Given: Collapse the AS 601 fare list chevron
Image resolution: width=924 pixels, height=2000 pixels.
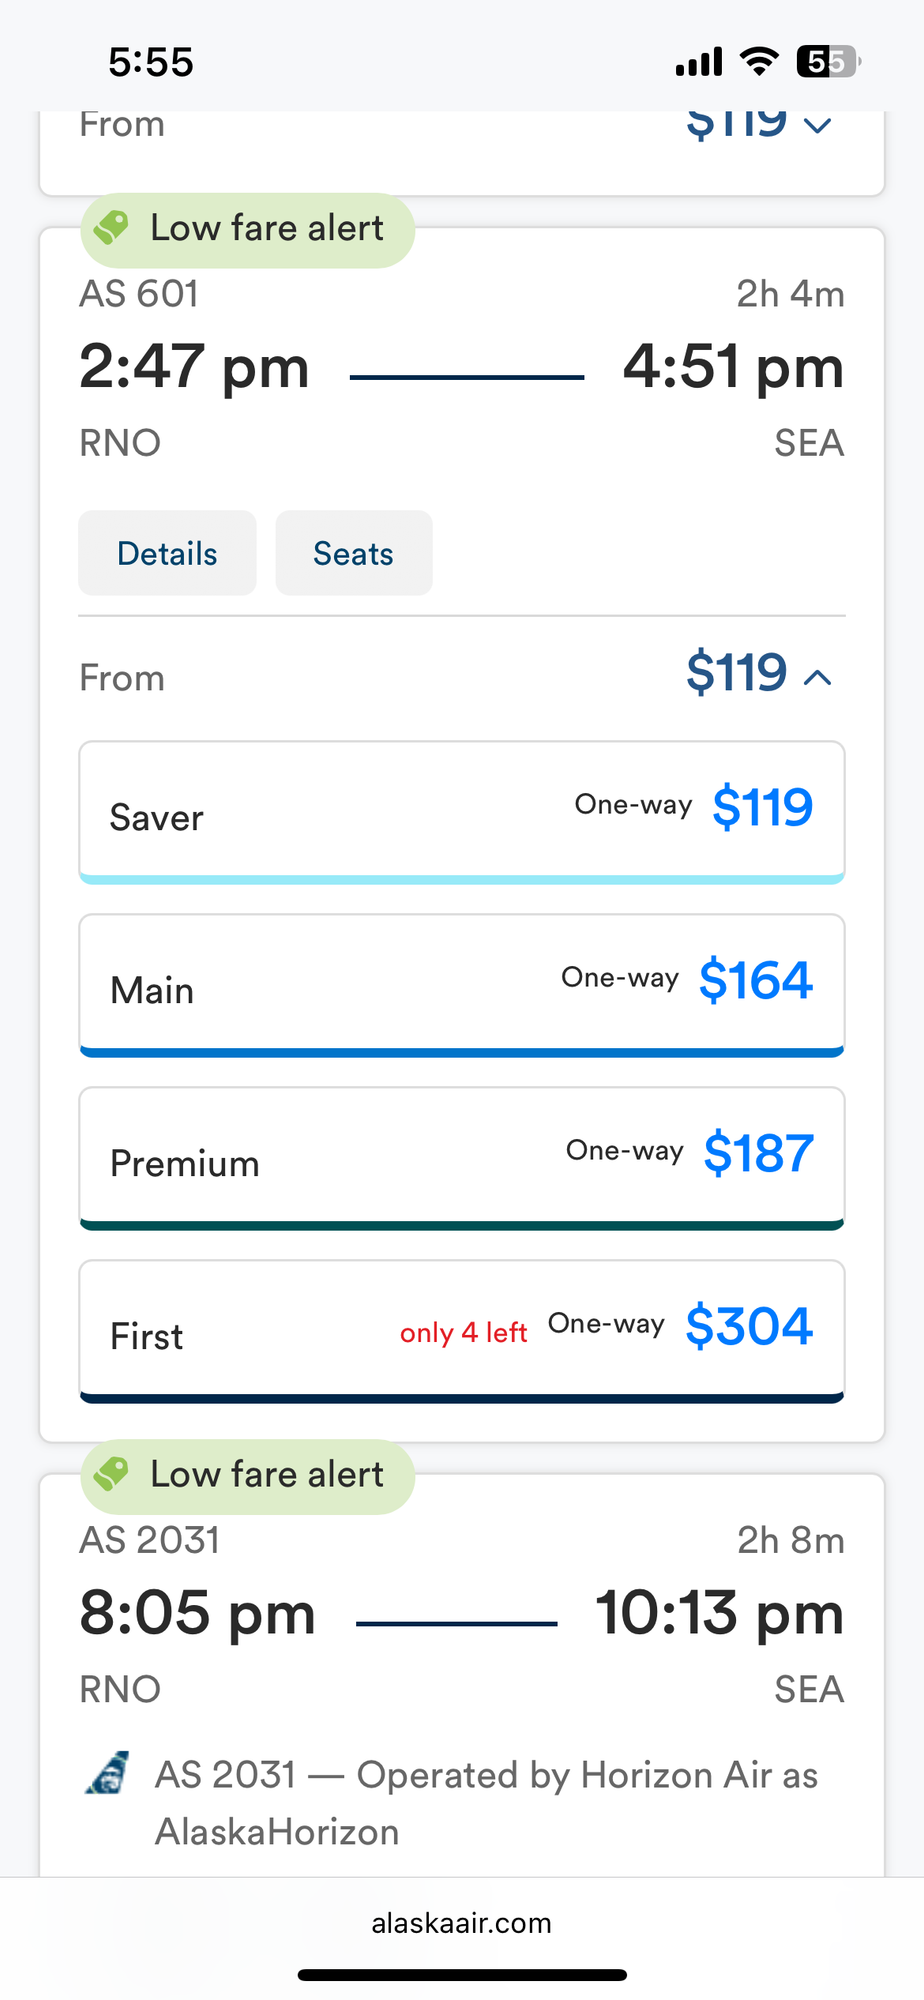Looking at the screenshot, I should [818, 678].
